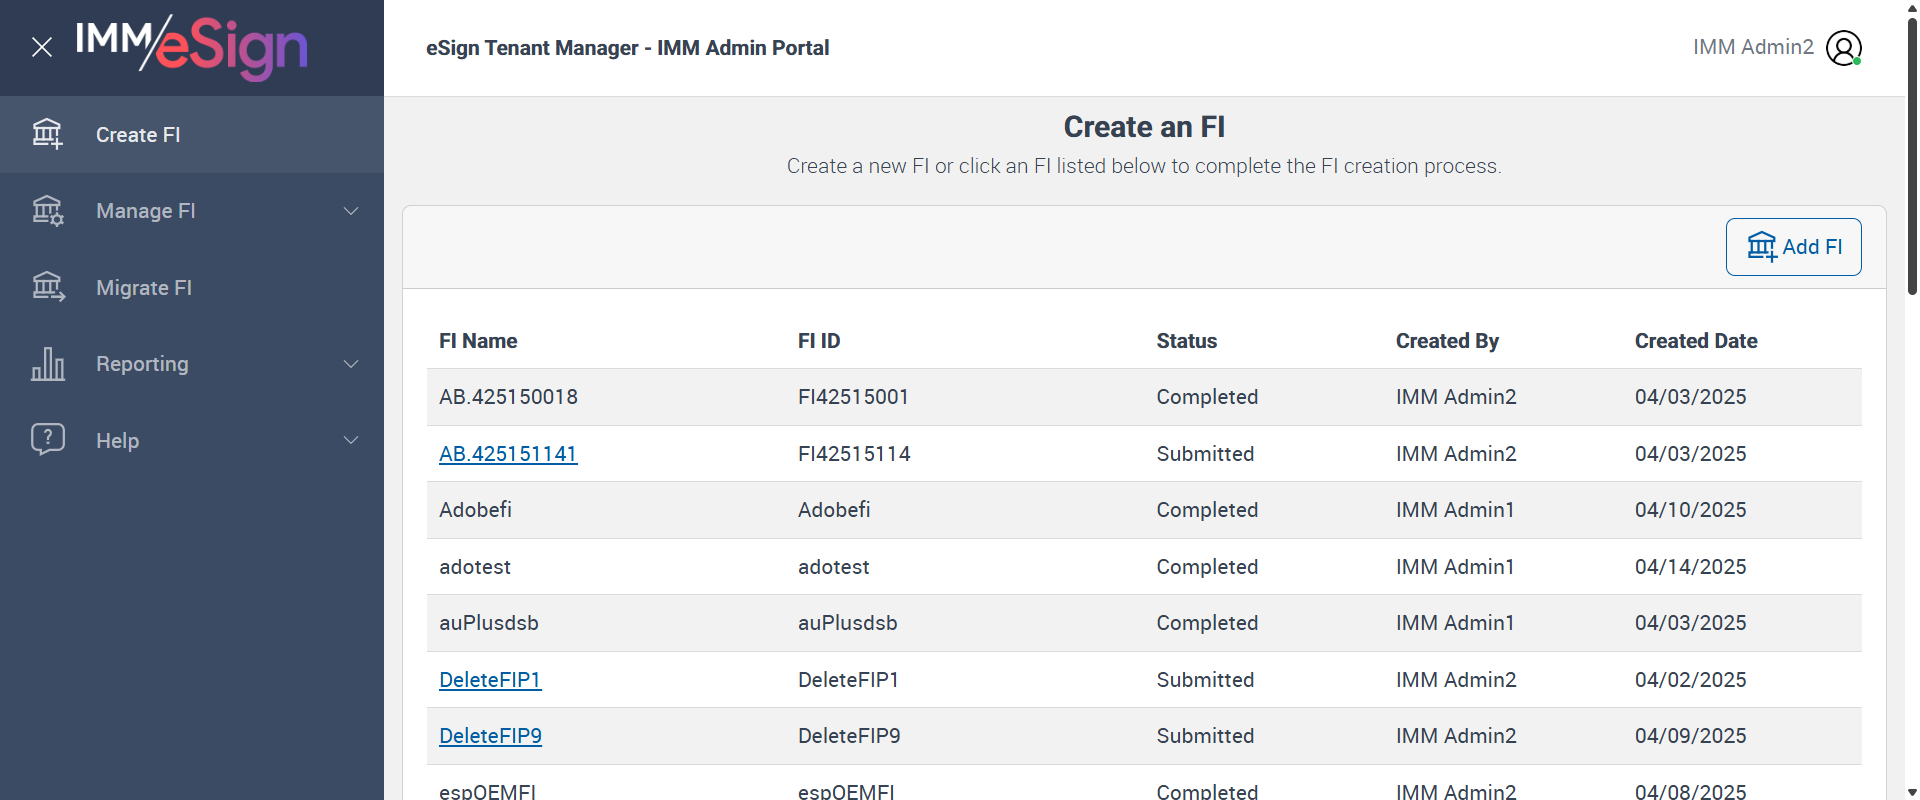Close the sidebar with the X icon

click(42, 47)
